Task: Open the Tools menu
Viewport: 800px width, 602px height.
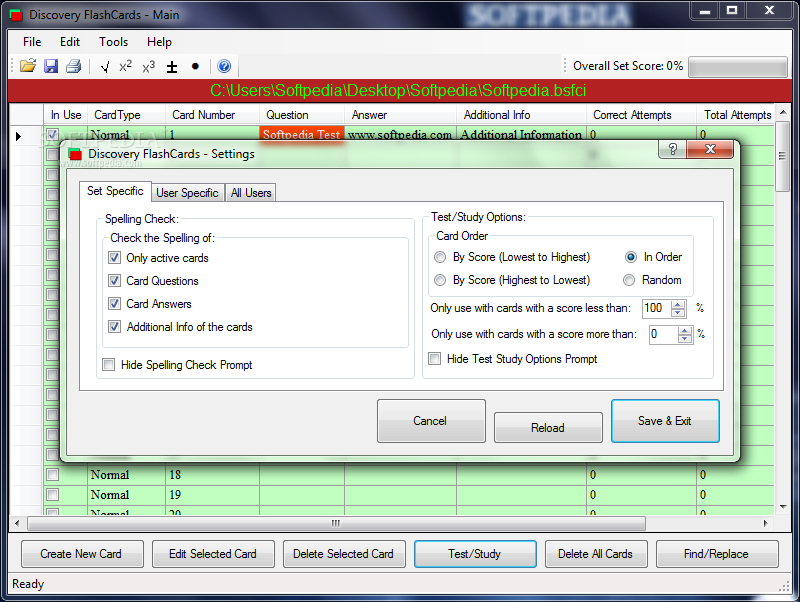Action: point(113,42)
